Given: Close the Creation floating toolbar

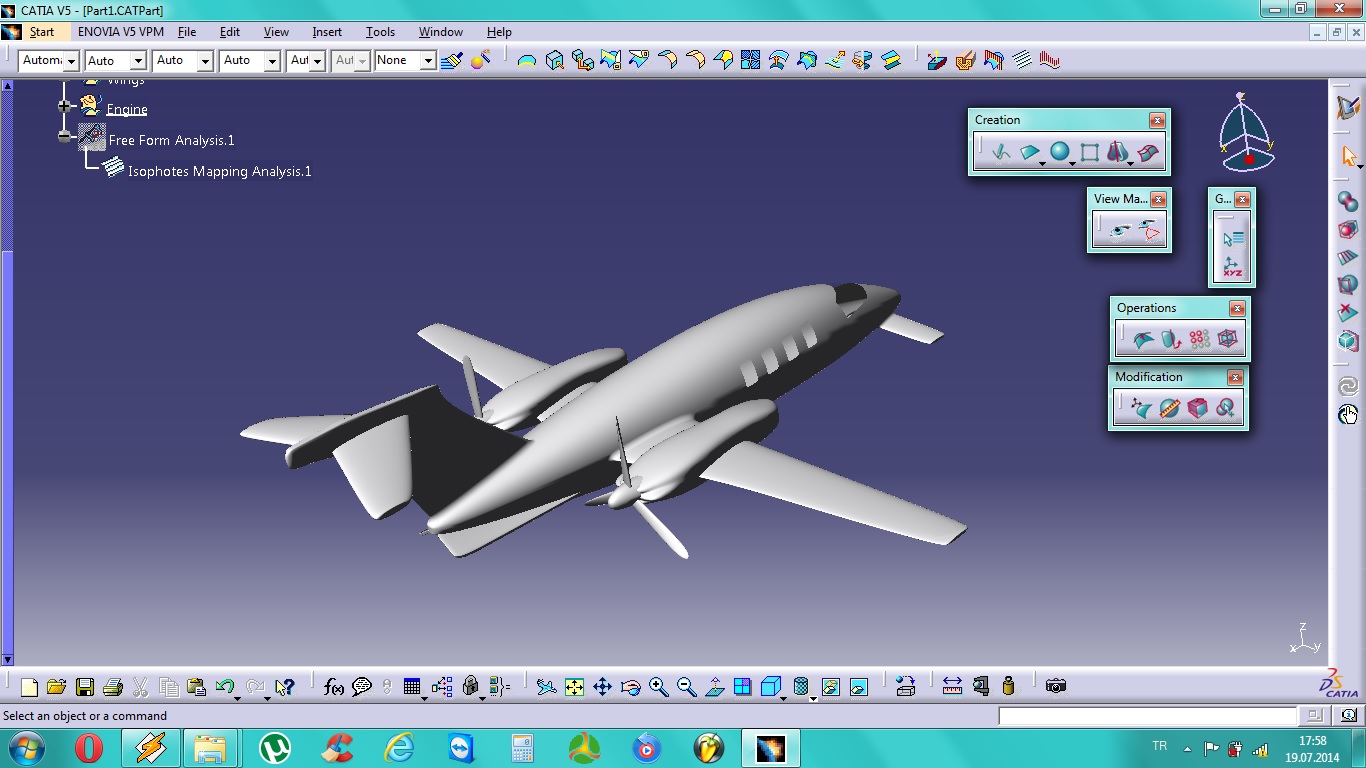Looking at the screenshot, I should (x=1157, y=120).
